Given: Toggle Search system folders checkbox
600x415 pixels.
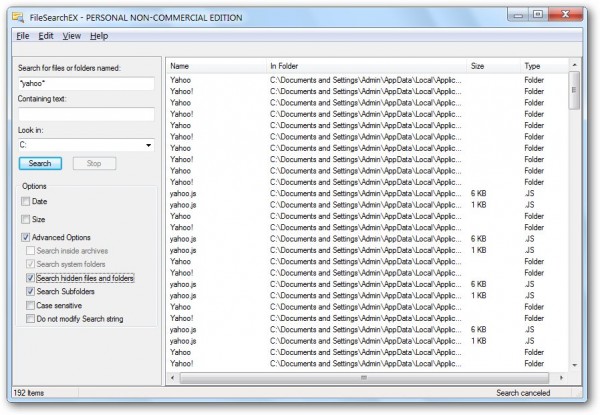Looking at the screenshot, I should pos(30,264).
